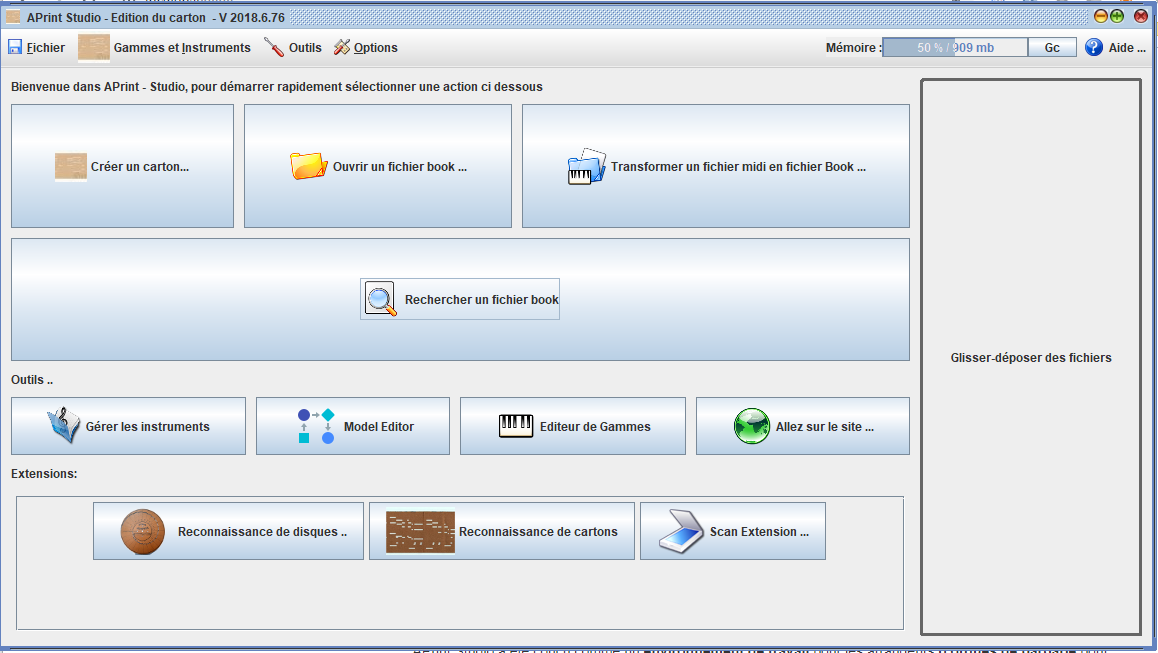Click the piano keys Editeur de Gammes icon

click(516, 426)
